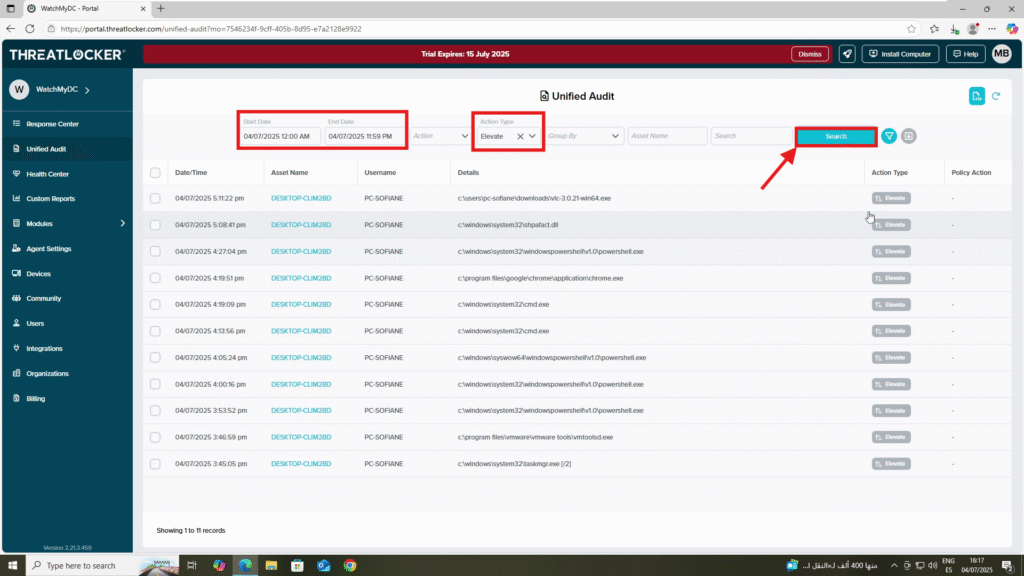Open Custom Reports in the sidebar

(50, 199)
